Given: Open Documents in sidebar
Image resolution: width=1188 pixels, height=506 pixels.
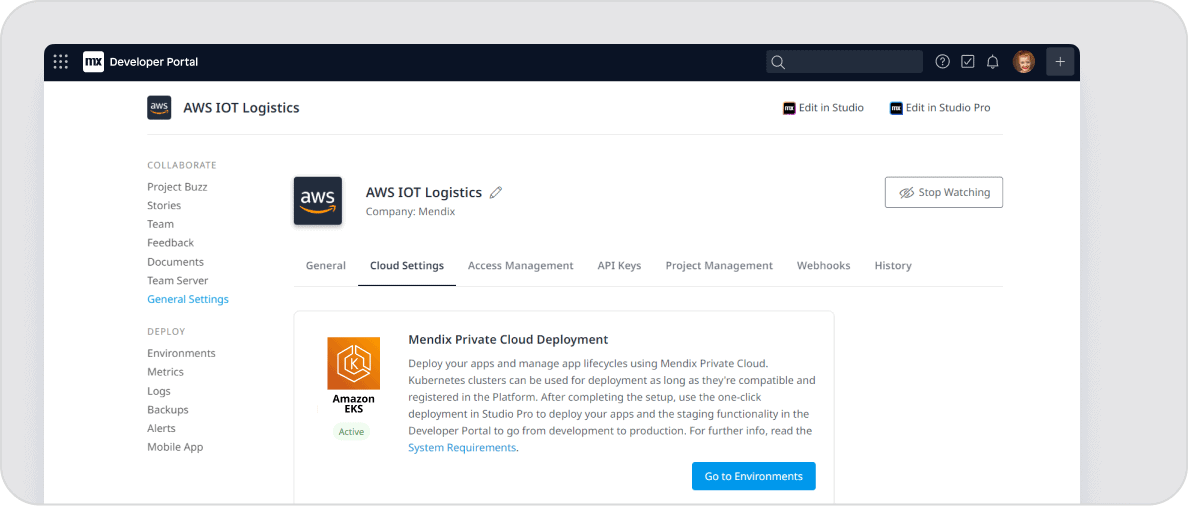Looking at the screenshot, I should point(176,262).
